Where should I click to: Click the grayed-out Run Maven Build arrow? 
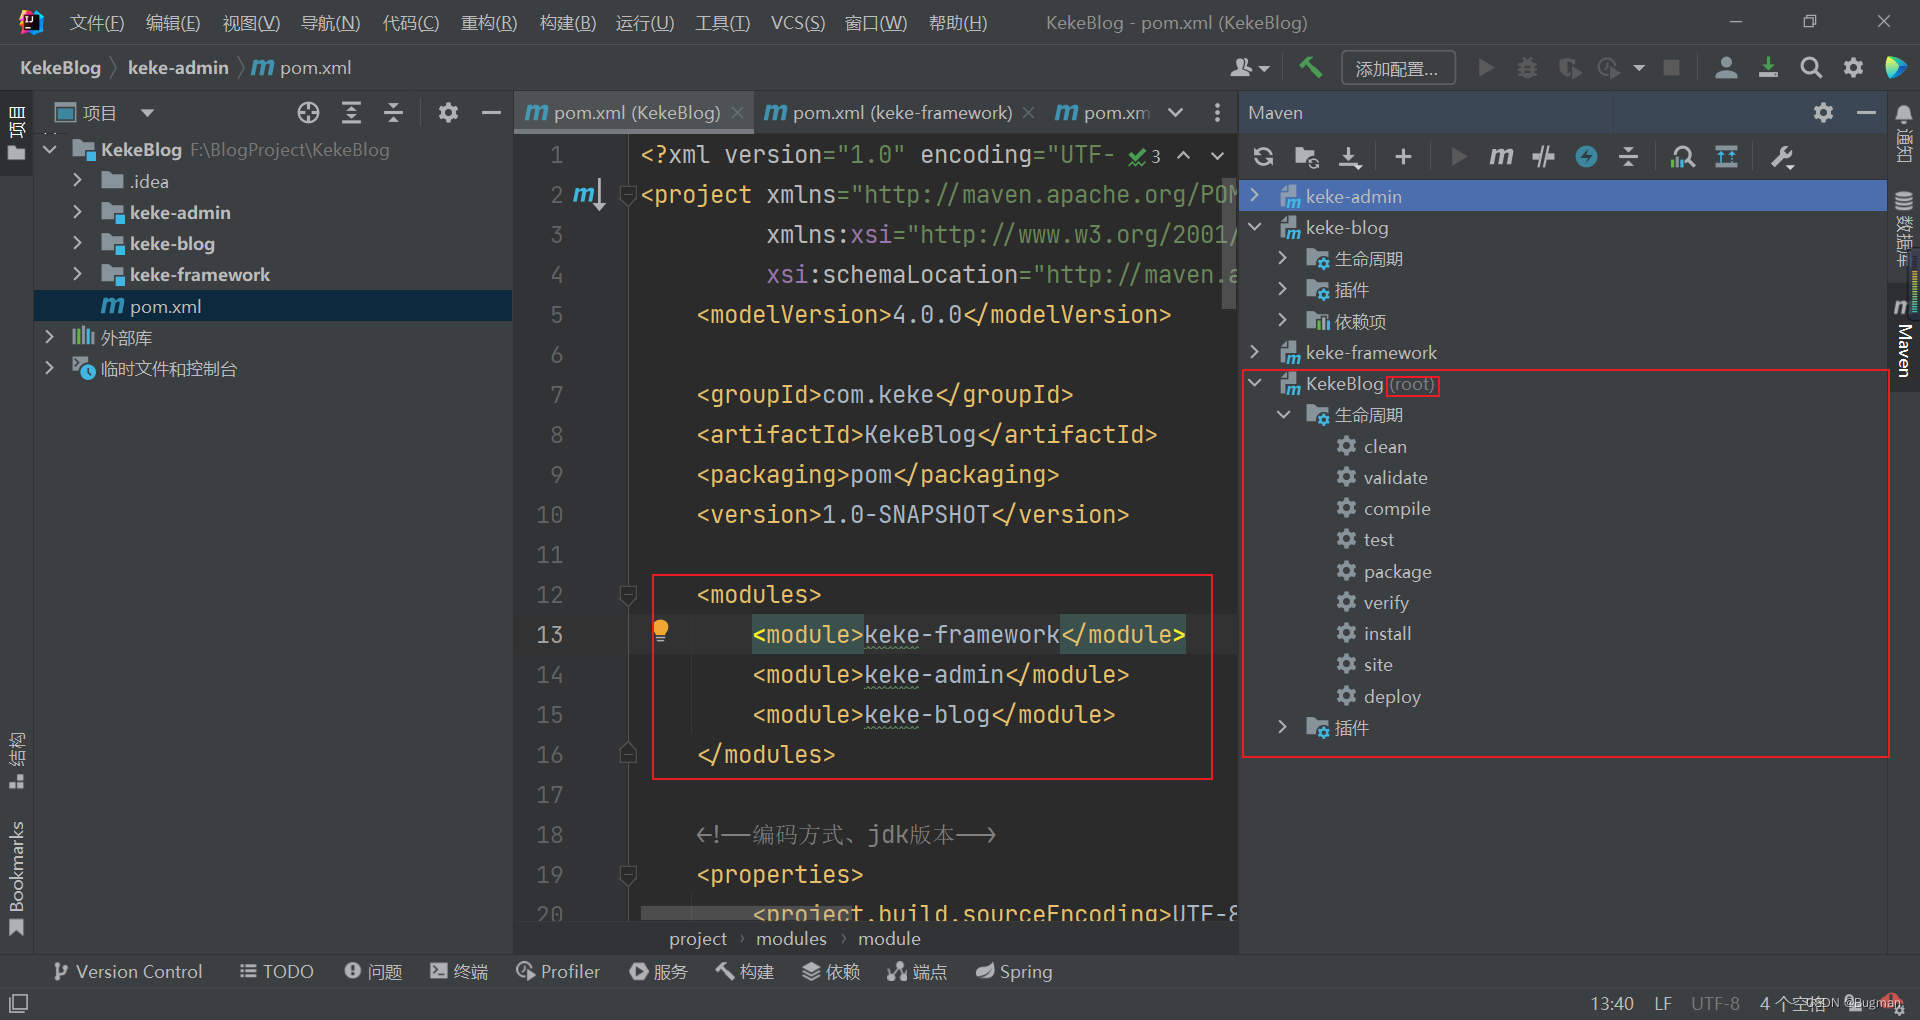click(x=1459, y=156)
